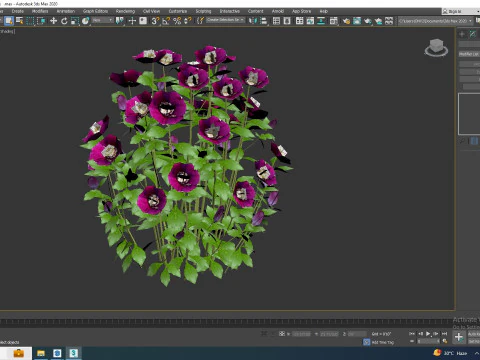Screen dimensions: 480x360
Task: Open the Rendering menu
Action: click(125, 11)
